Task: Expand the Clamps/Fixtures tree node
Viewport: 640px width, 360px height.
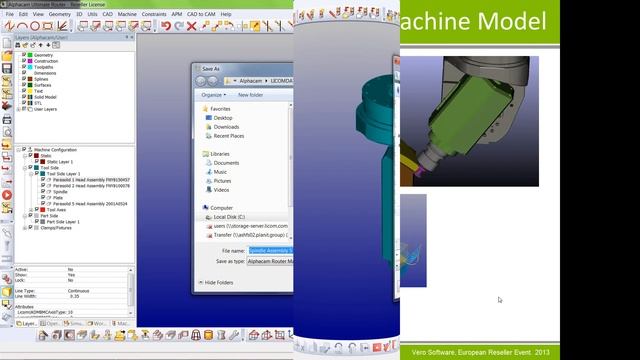Action: tap(24, 228)
